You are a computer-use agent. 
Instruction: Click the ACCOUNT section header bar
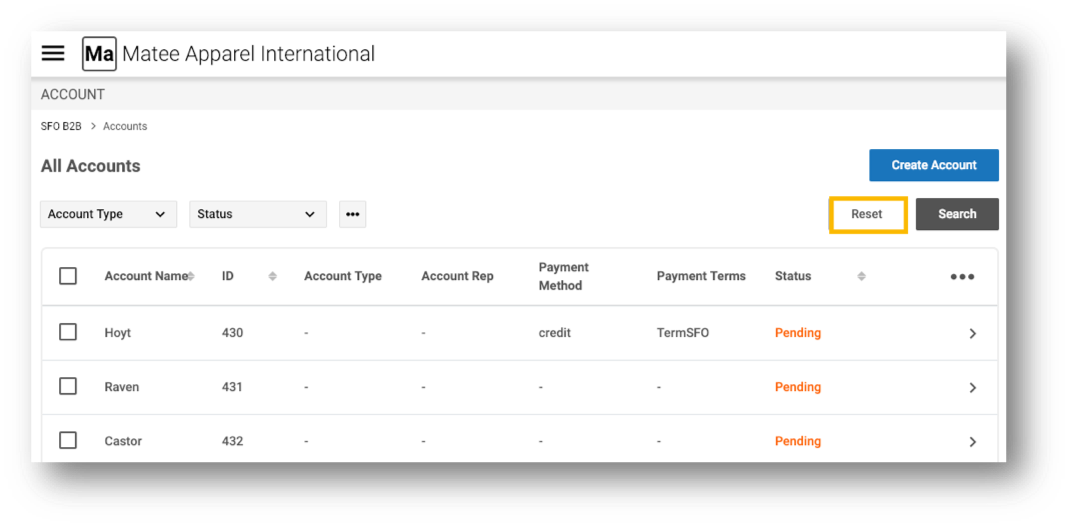[519, 95]
